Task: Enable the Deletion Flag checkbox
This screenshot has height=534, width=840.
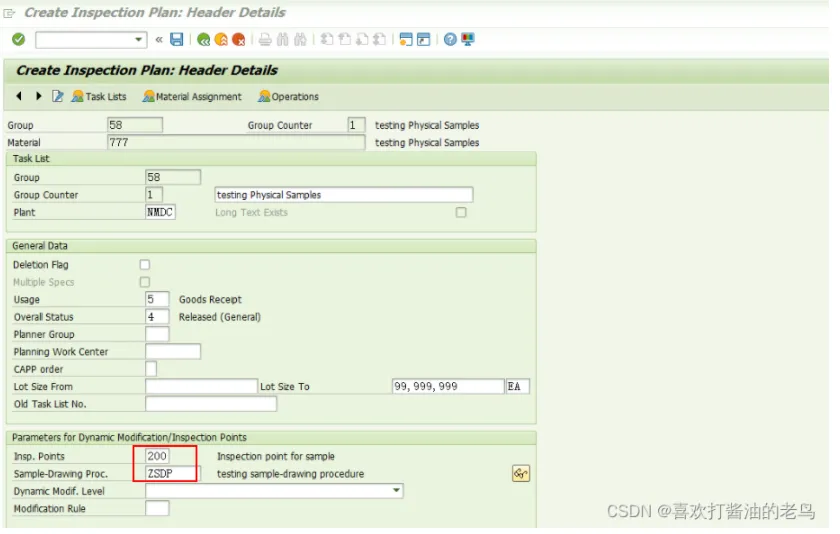Action: click(145, 265)
